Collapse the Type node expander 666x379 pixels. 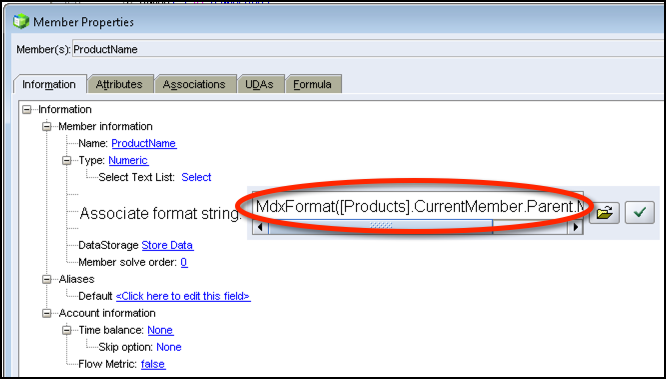pyautogui.click(x=67, y=161)
